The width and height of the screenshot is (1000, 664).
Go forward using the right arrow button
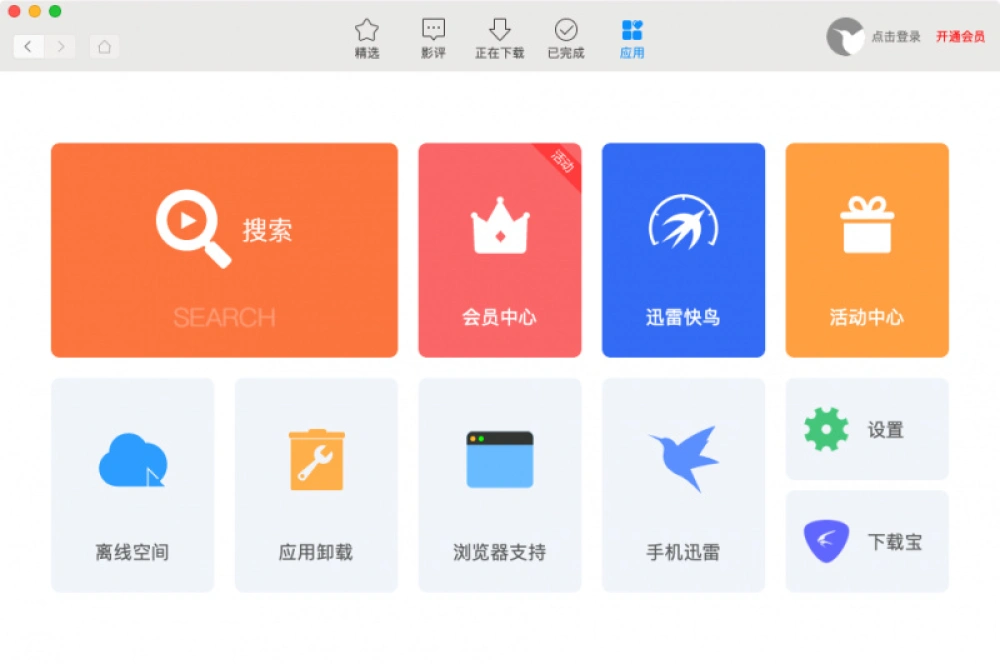(x=60, y=47)
